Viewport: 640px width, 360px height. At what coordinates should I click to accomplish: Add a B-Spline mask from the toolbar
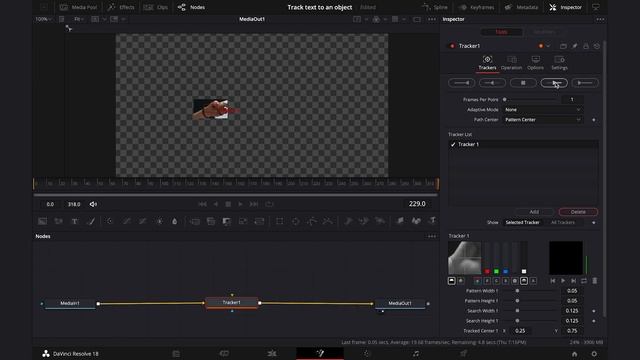tap(328, 221)
